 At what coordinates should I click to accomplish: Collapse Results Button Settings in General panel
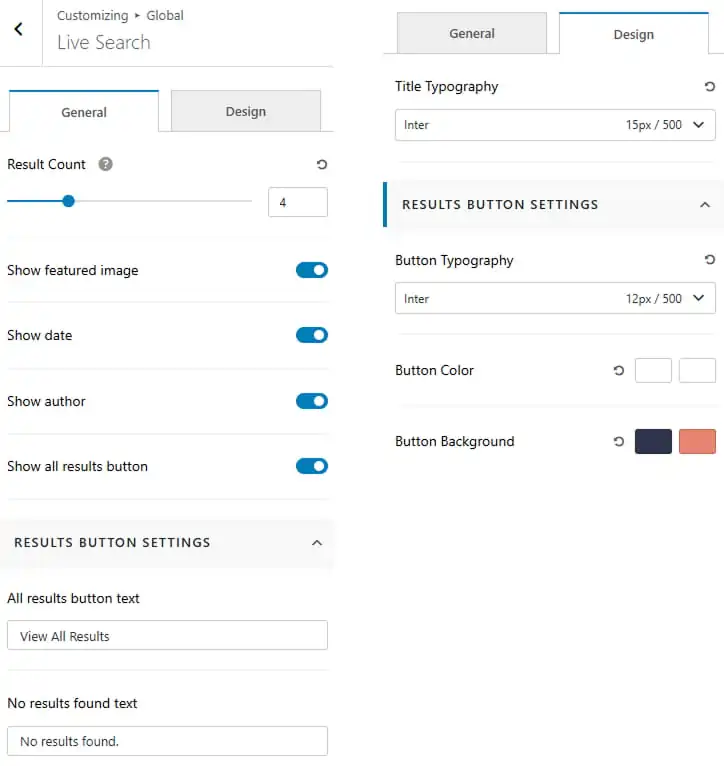point(317,543)
